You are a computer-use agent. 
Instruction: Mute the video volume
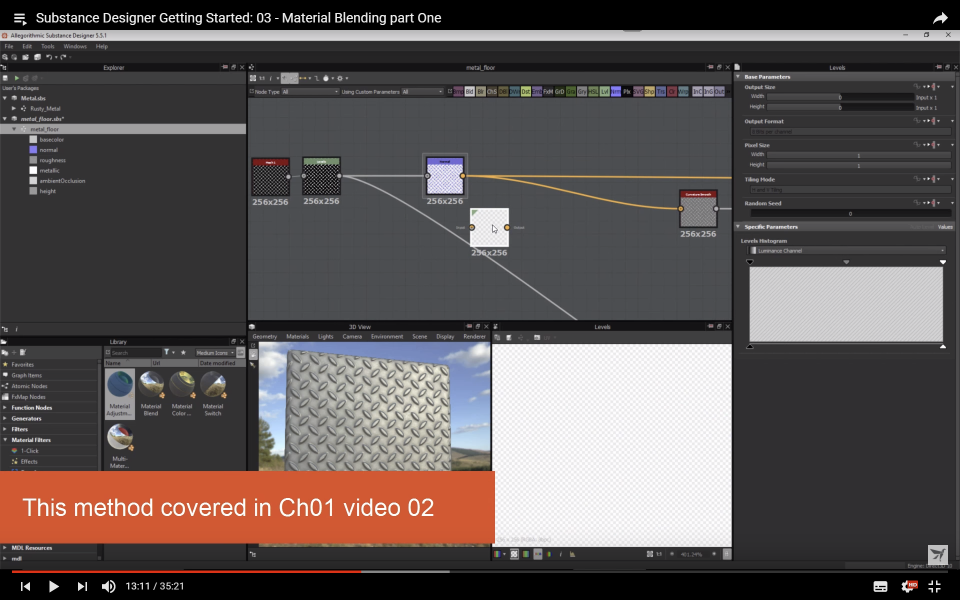click(x=108, y=587)
